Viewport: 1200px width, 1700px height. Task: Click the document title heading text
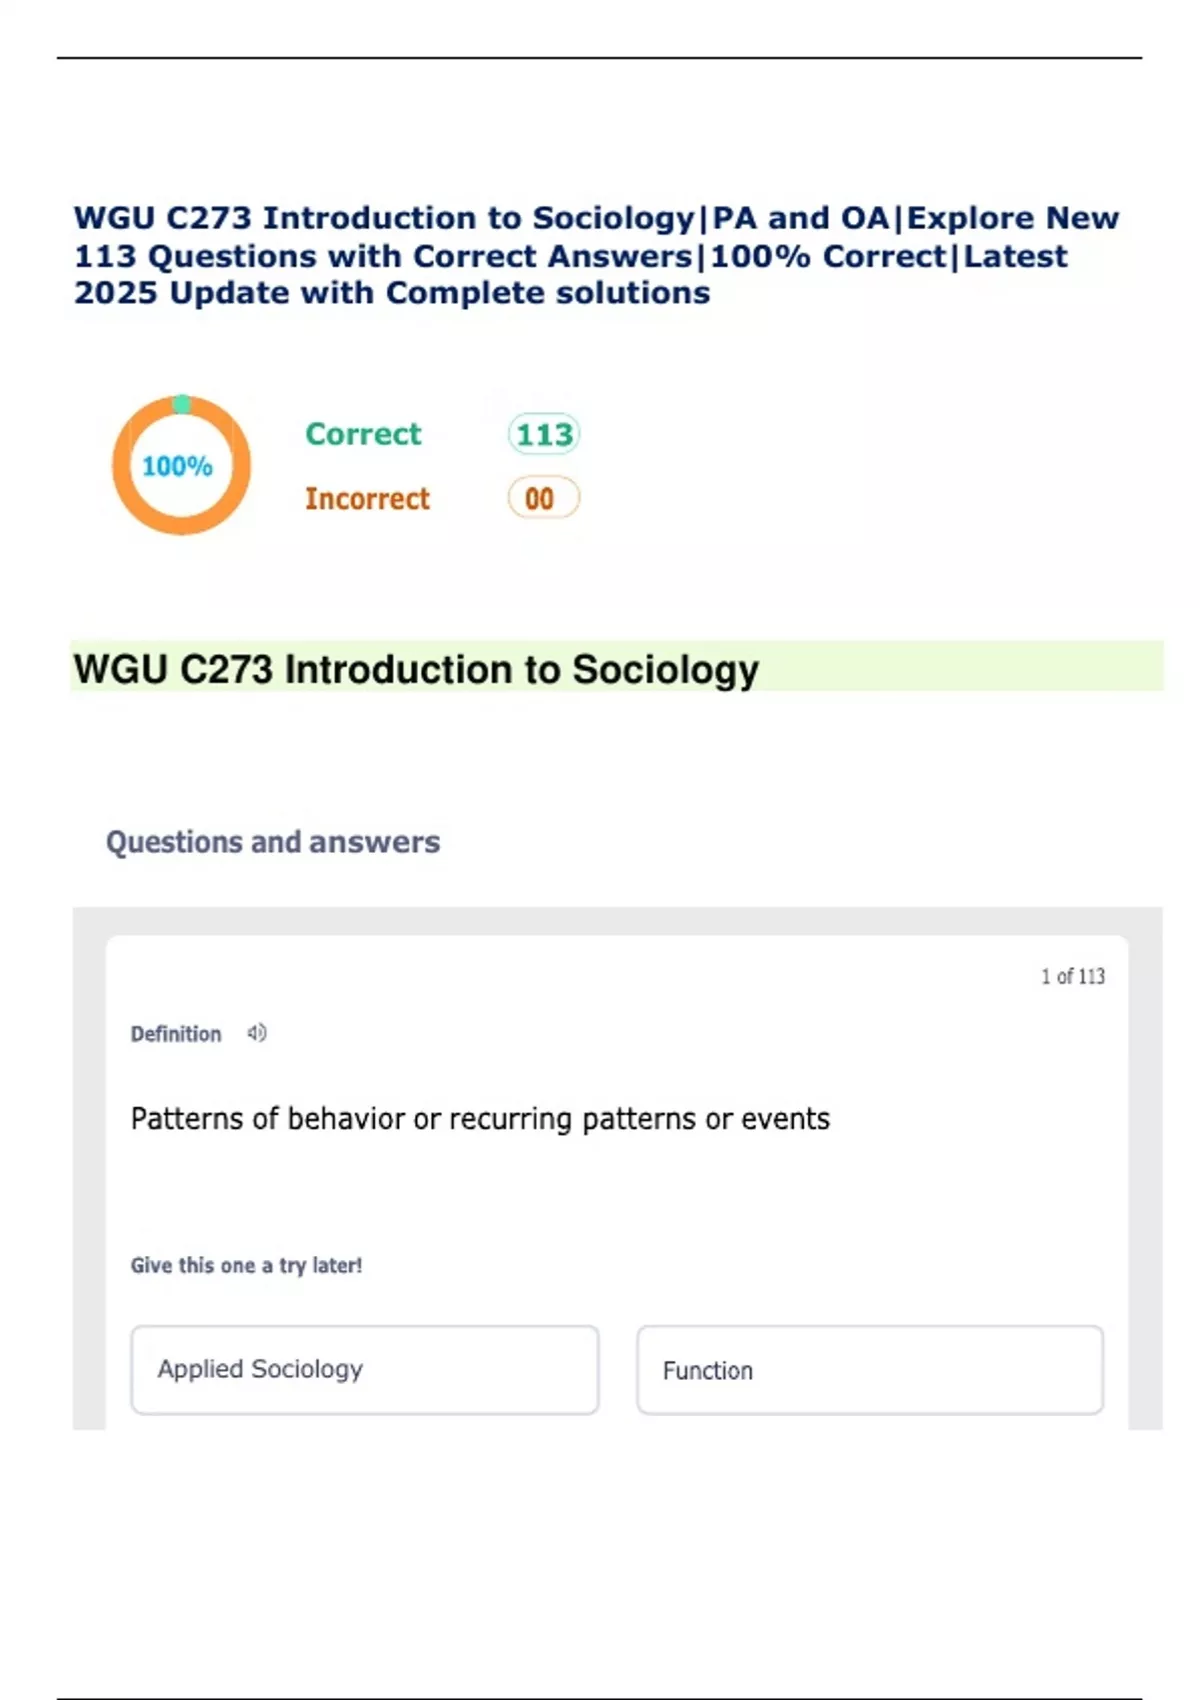[595, 256]
